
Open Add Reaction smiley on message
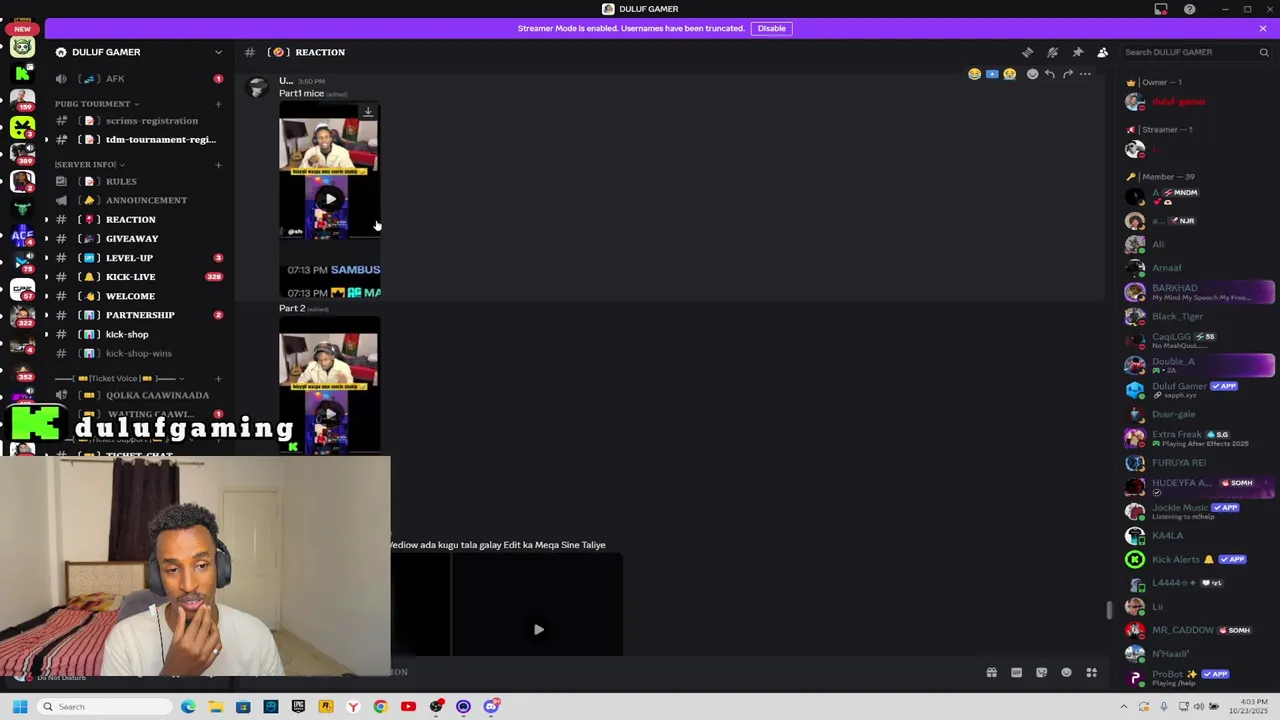tap(1032, 74)
